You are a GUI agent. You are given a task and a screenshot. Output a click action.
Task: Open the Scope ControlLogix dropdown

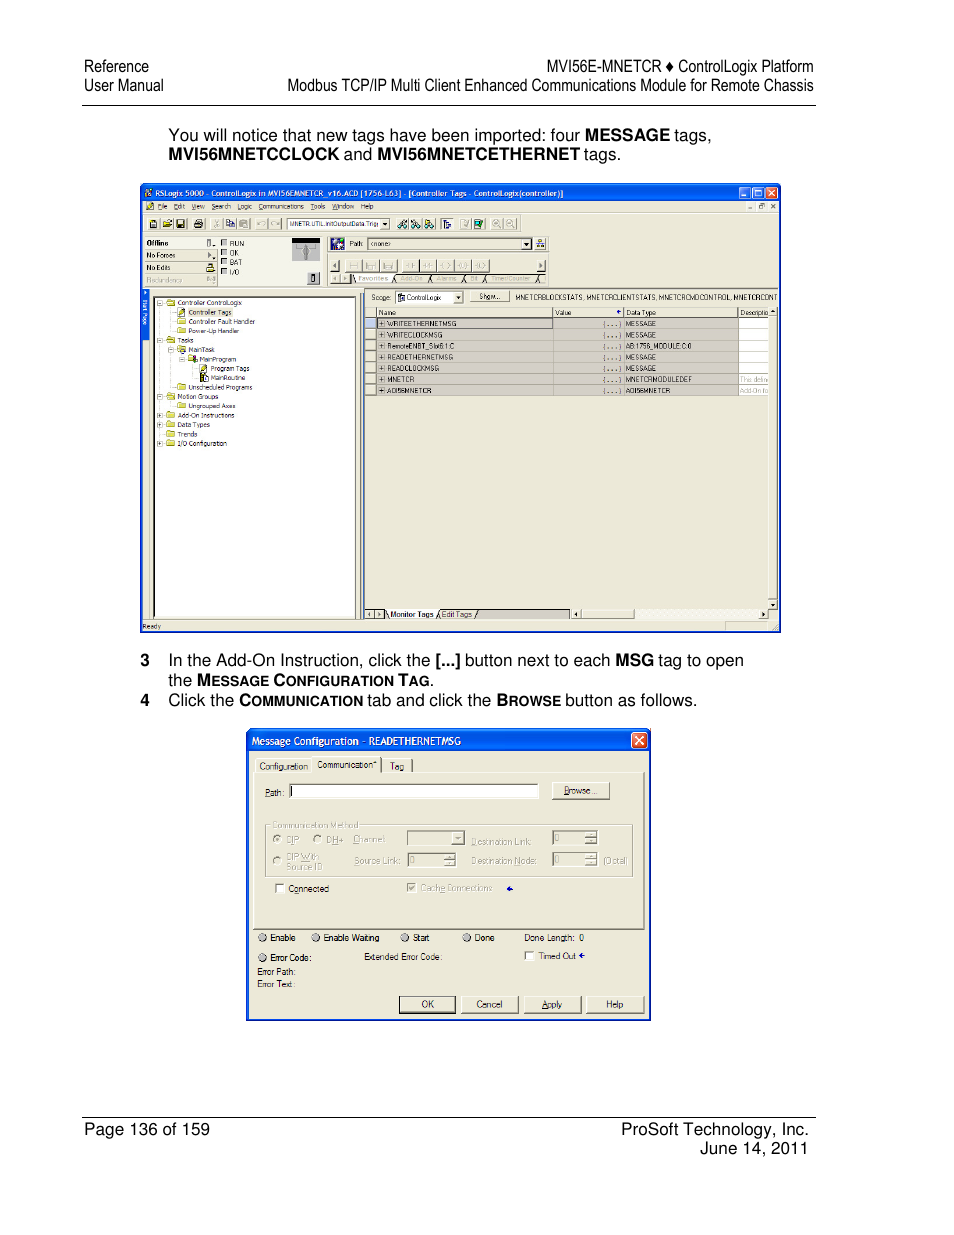(458, 297)
